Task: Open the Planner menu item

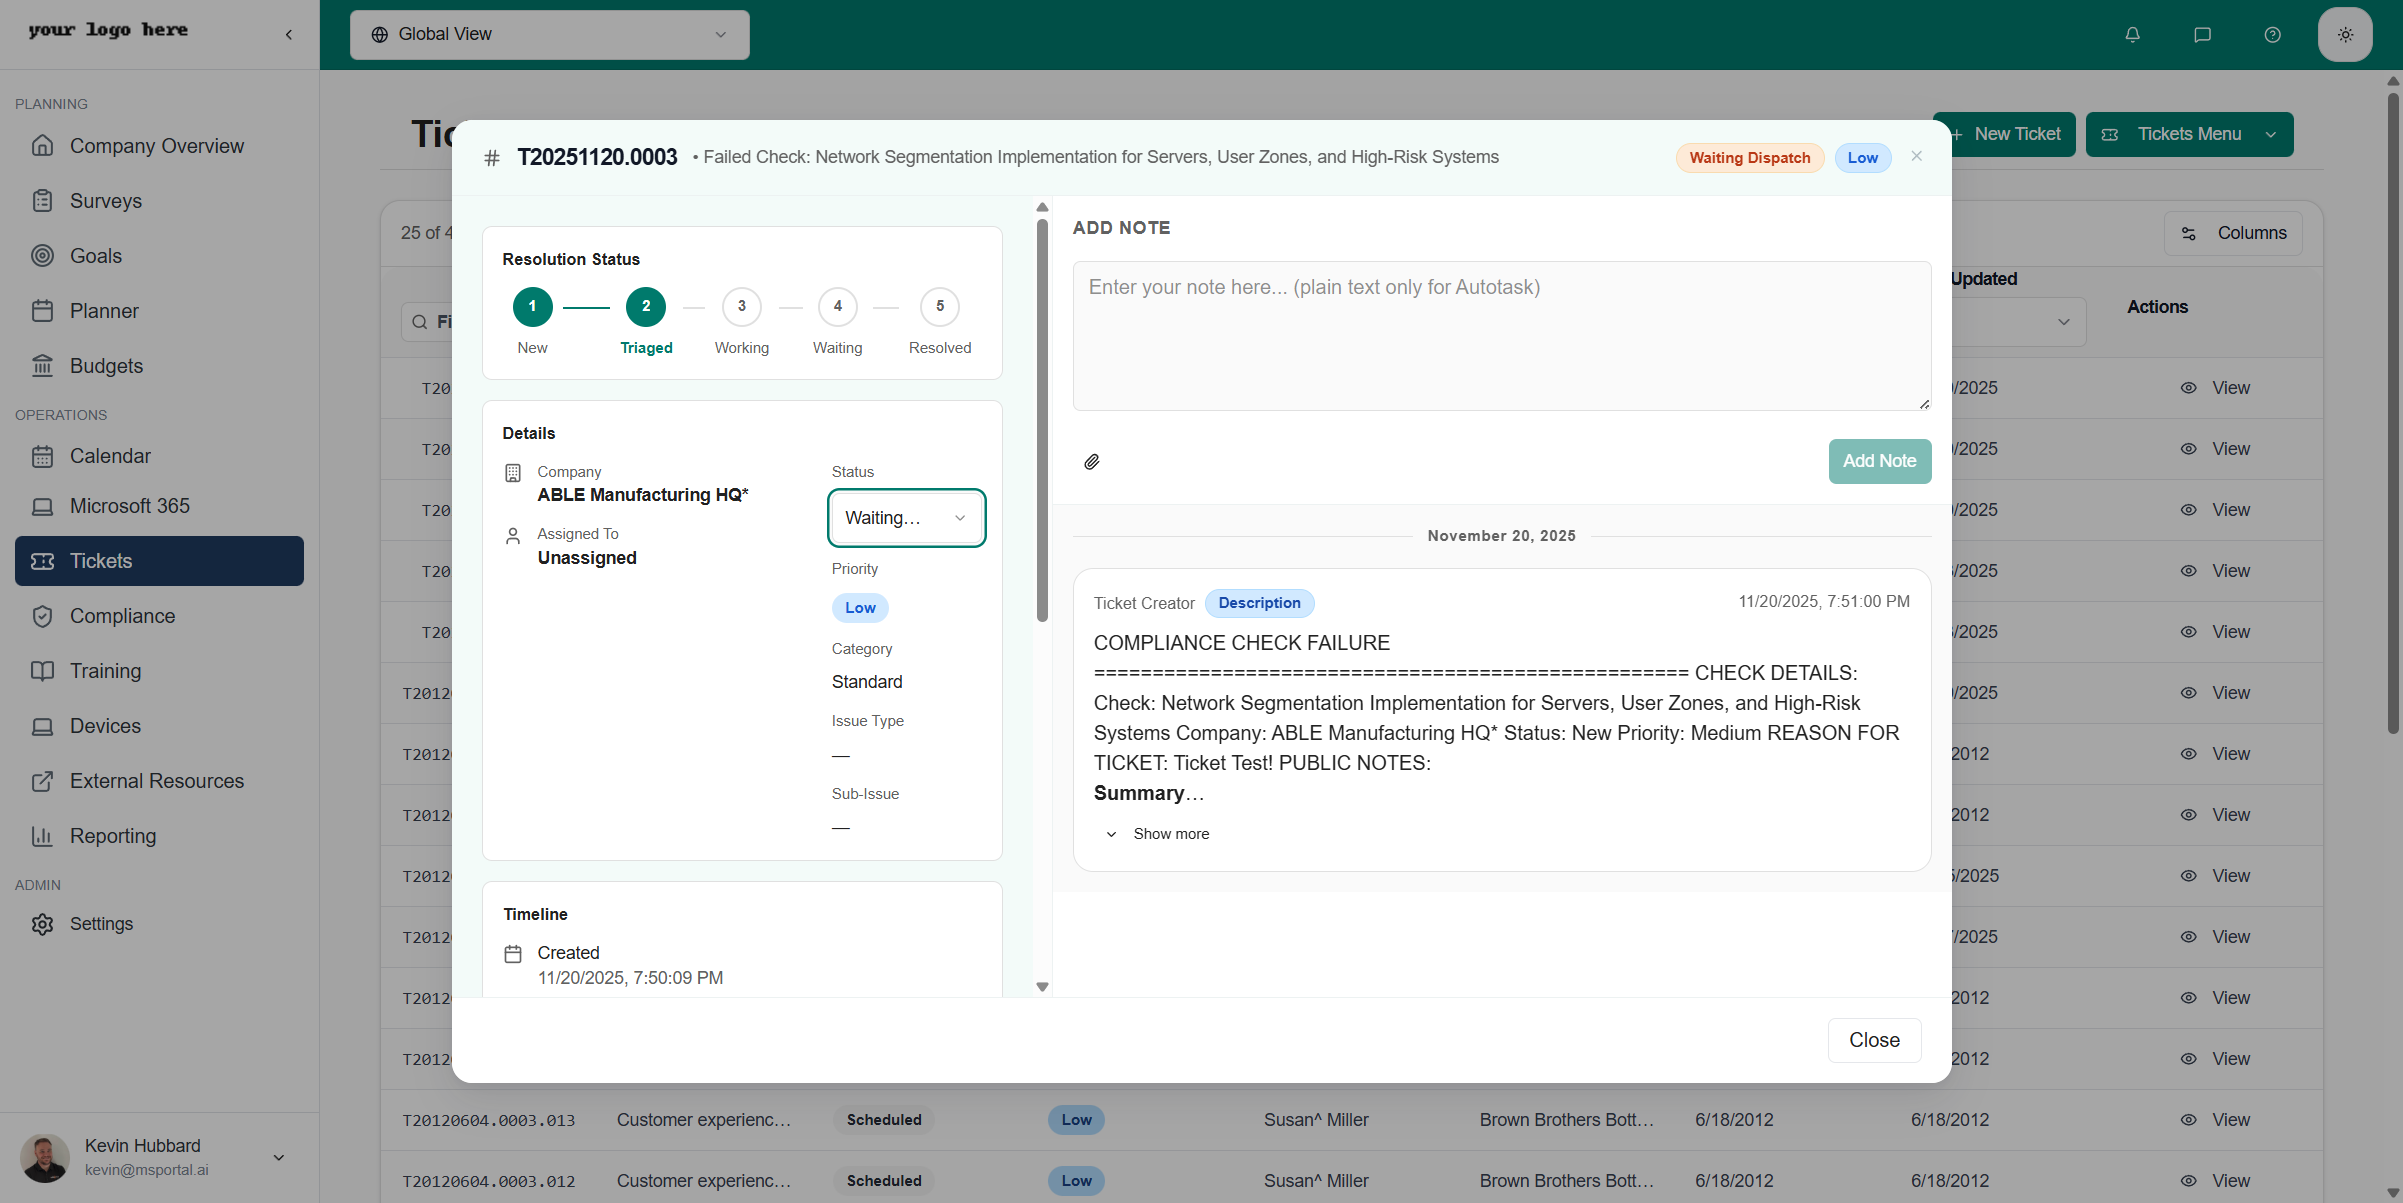Action: 104,311
